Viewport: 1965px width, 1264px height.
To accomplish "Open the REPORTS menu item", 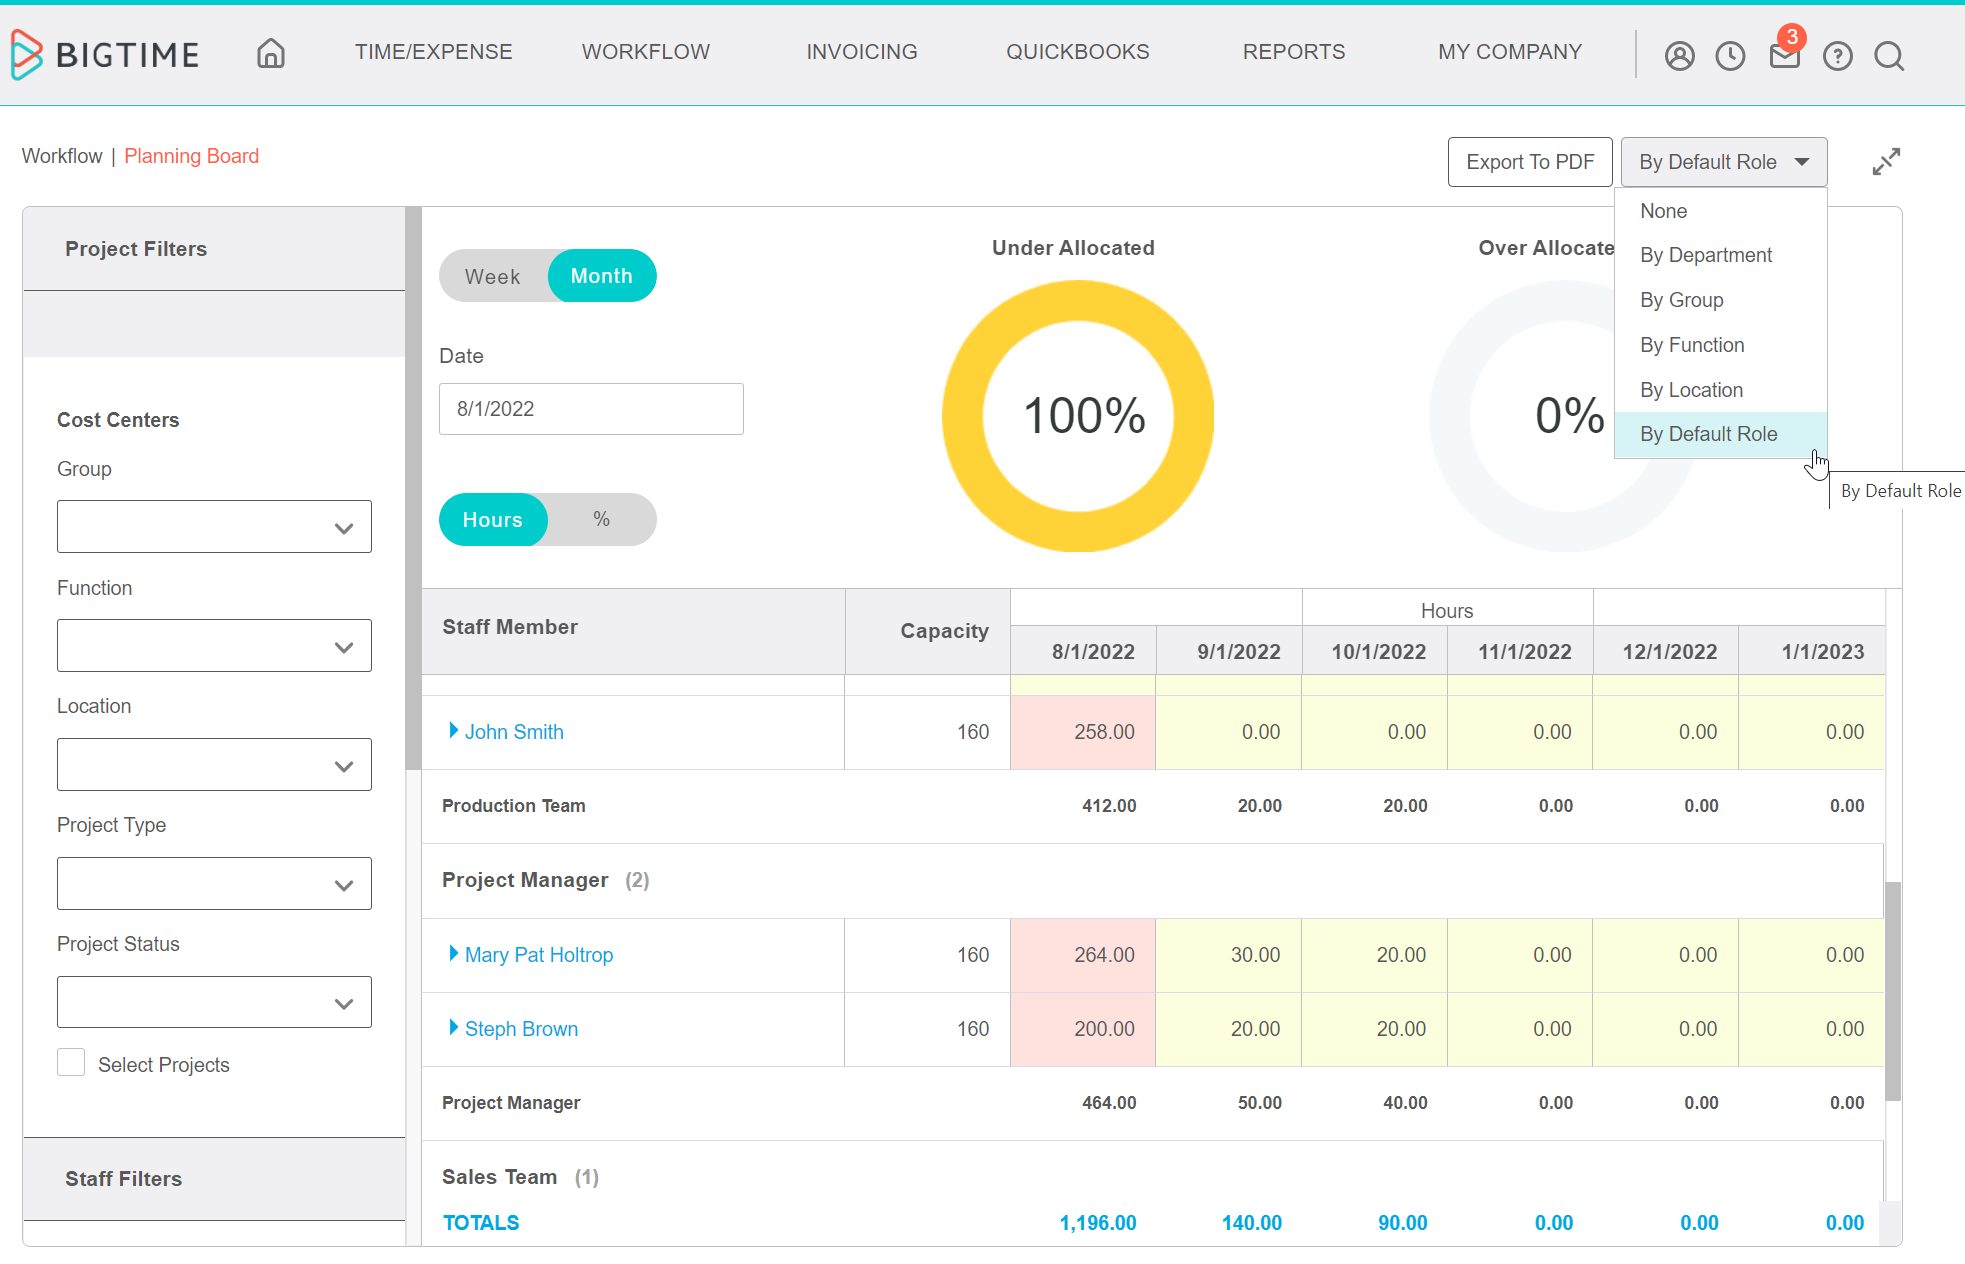I will pyautogui.click(x=1293, y=52).
